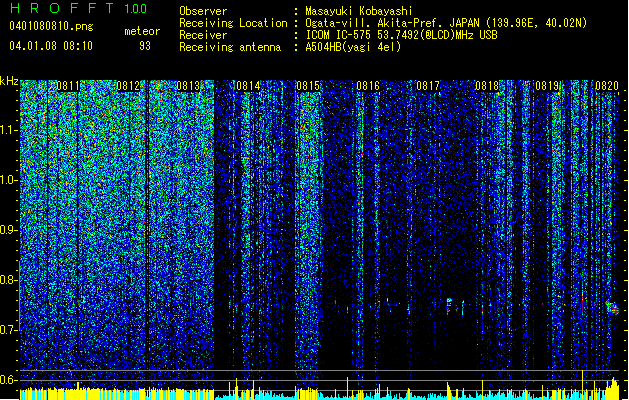Image resolution: width=629 pixels, height=400 pixels.
Task: Click the Receiver field label
Action: click(203, 35)
